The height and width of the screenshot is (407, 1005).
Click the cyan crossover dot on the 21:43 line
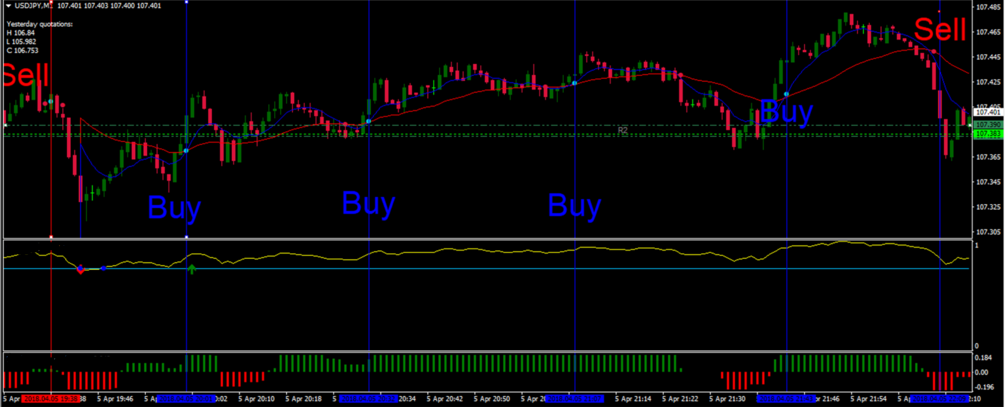(786, 94)
